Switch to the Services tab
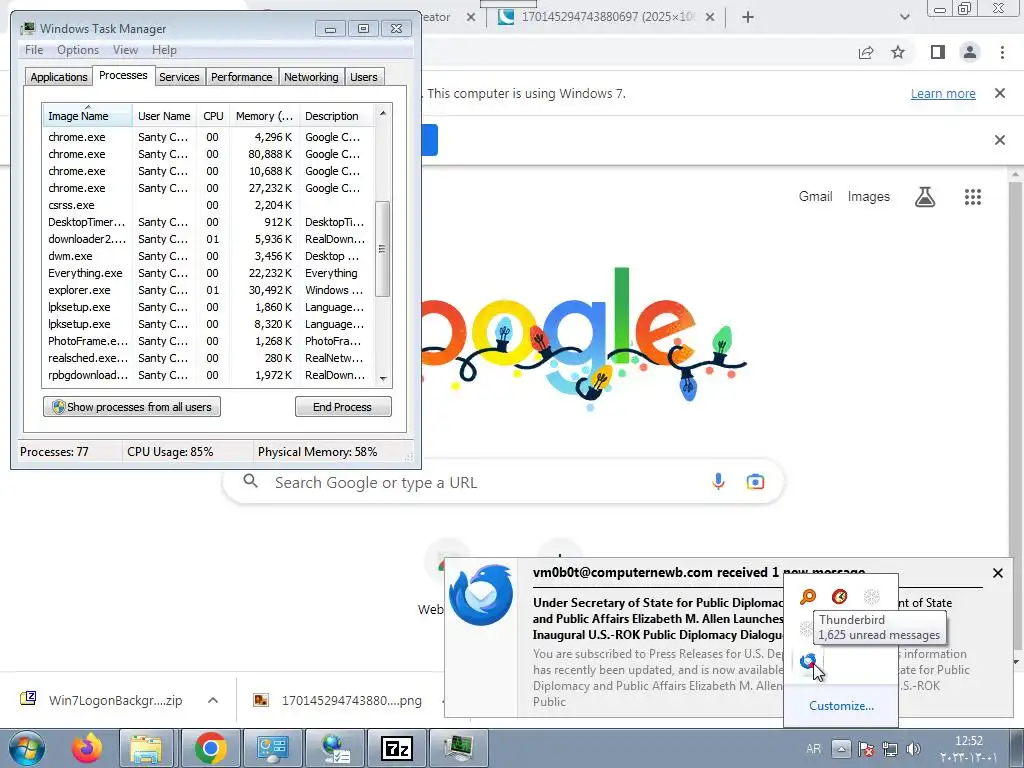 pyautogui.click(x=179, y=77)
